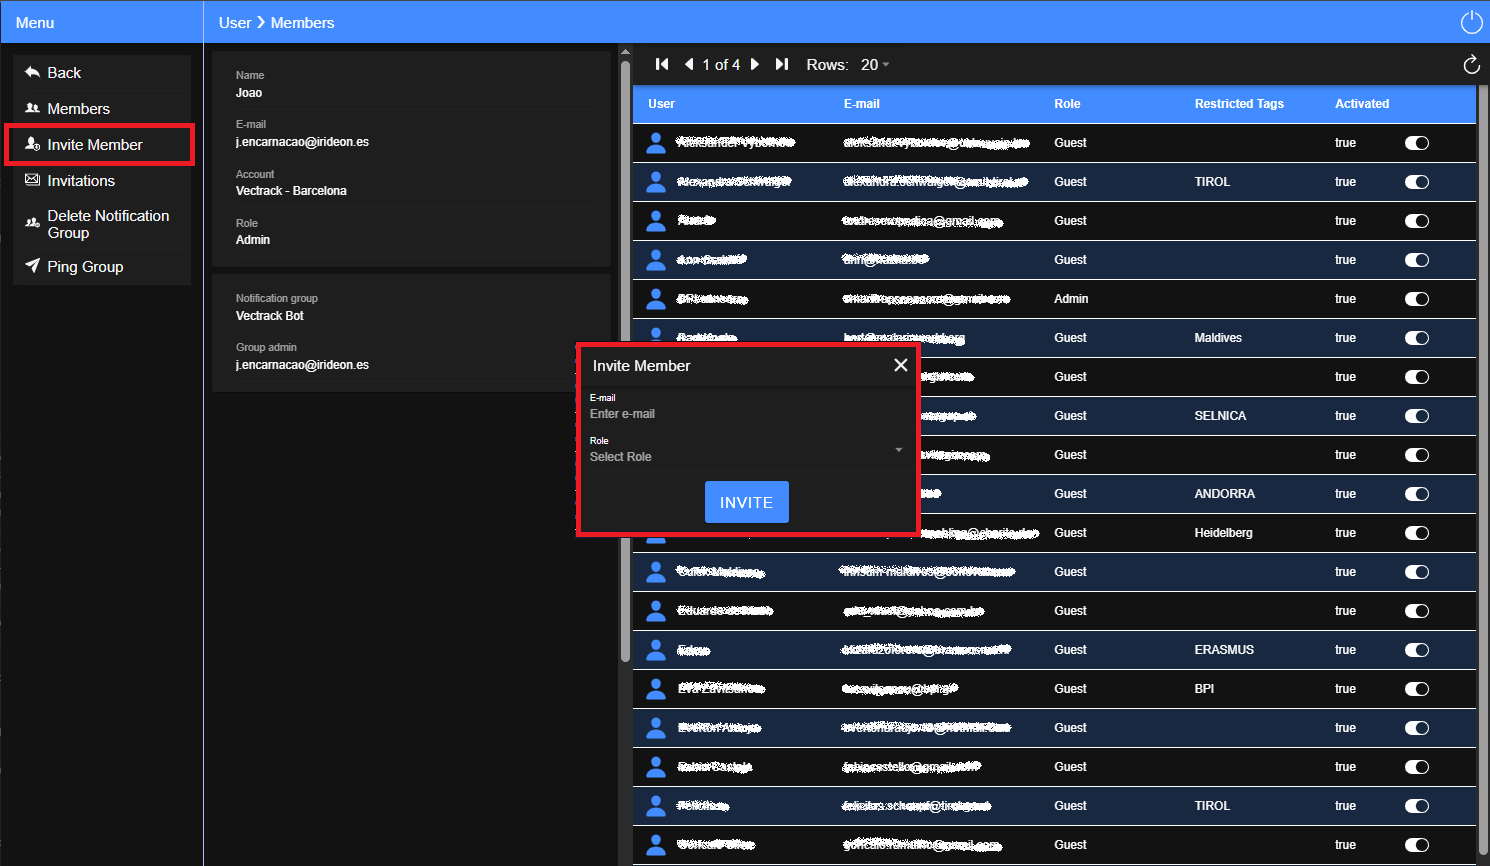Click the '1 of 4' page indicator
The image size is (1490, 866).
point(721,64)
